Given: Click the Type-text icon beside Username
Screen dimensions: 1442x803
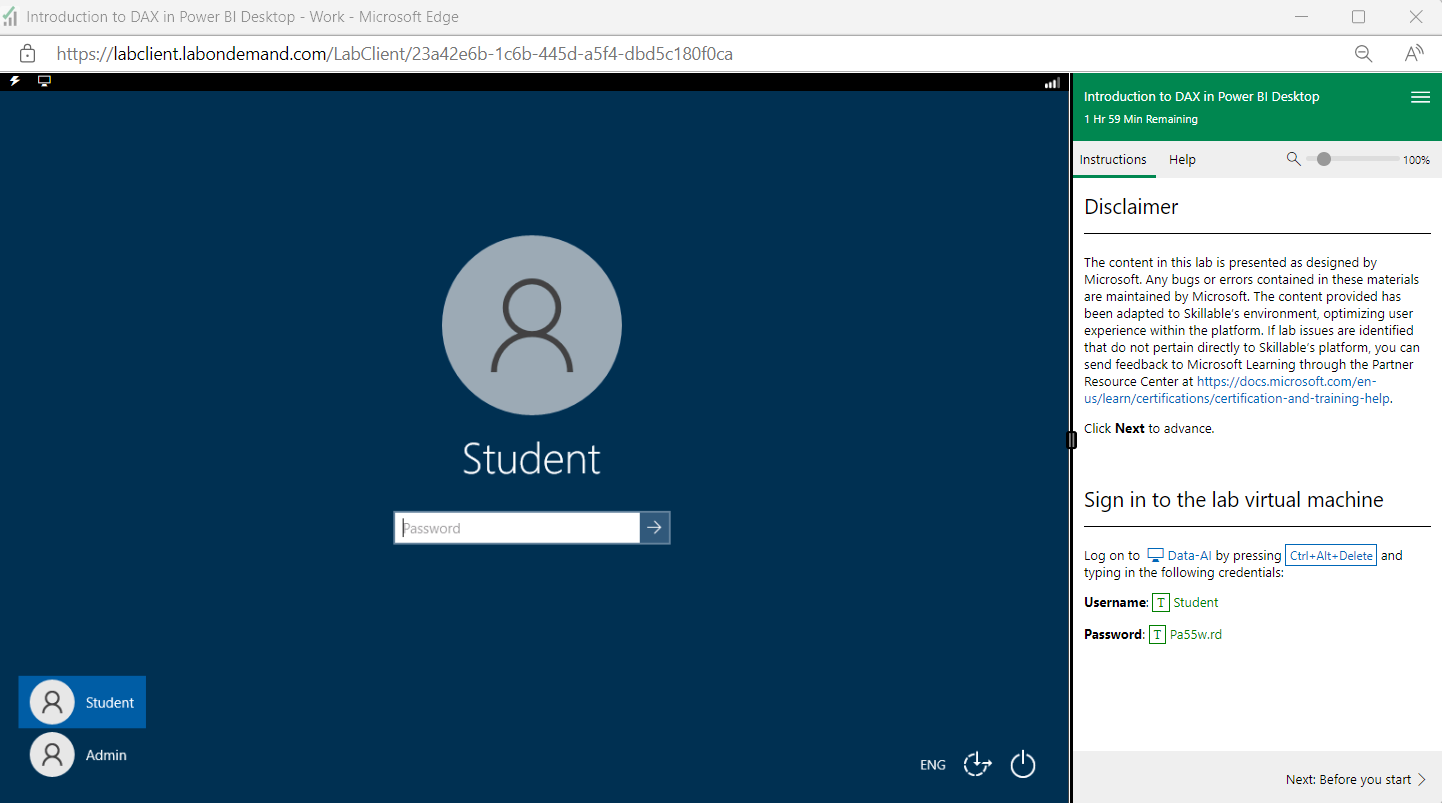Looking at the screenshot, I should coord(1160,603).
